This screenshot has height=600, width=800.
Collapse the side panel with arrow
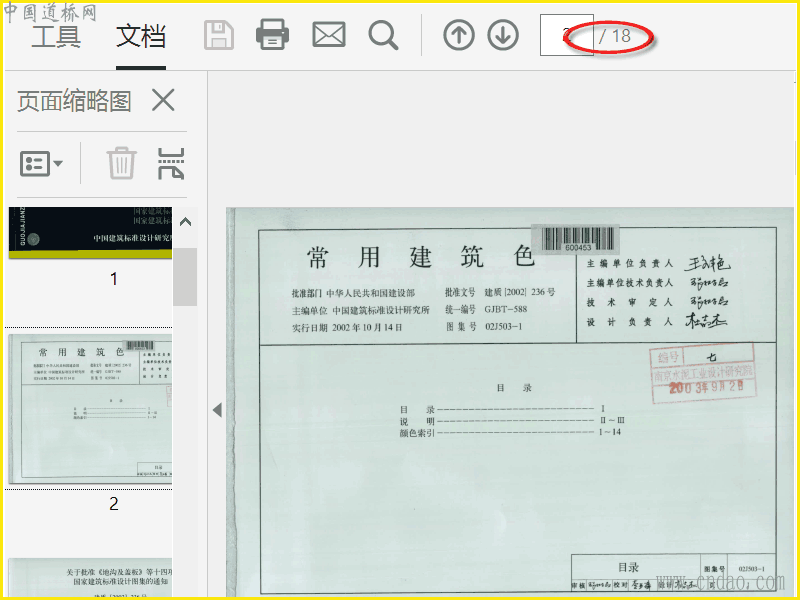pos(217,410)
